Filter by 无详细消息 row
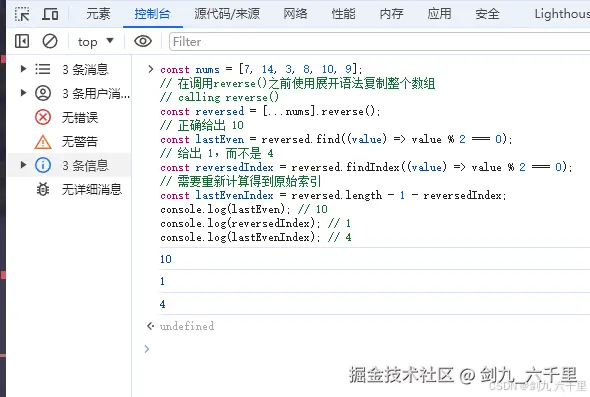Viewport: 590px width, 397px height. [69, 189]
